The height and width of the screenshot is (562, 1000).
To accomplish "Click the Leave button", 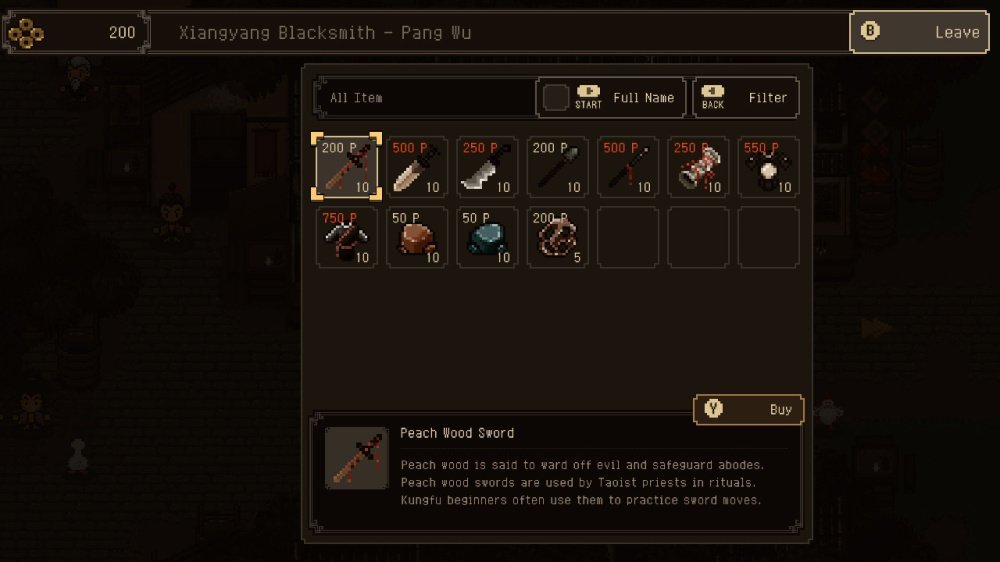I will [919, 32].
